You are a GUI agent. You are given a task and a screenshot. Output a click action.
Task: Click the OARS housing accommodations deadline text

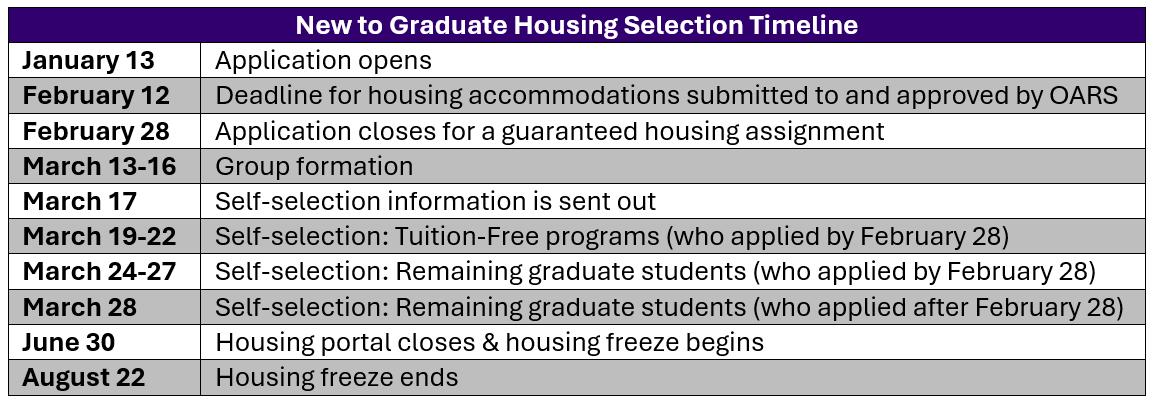click(x=667, y=96)
